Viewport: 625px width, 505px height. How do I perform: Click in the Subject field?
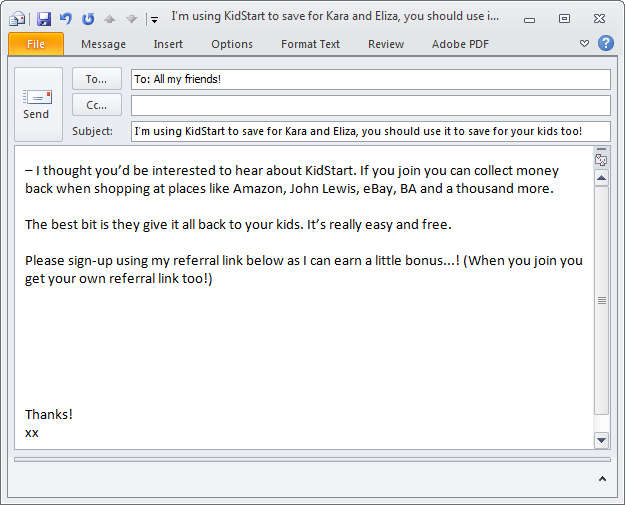[370, 131]
